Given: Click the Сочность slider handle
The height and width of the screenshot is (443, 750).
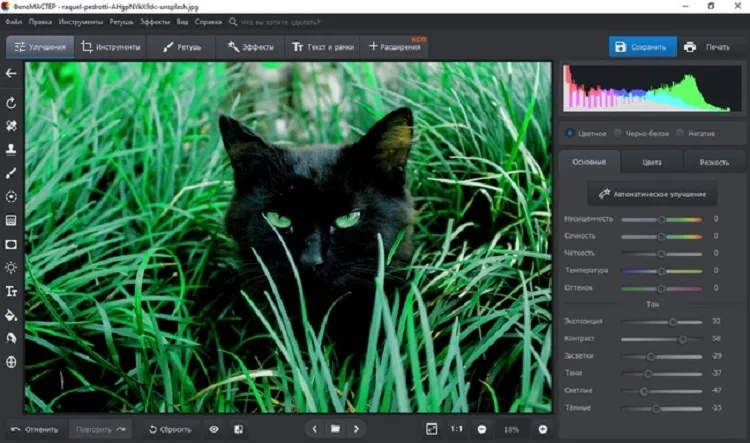Looking at the screenshot, I should 661,237.
